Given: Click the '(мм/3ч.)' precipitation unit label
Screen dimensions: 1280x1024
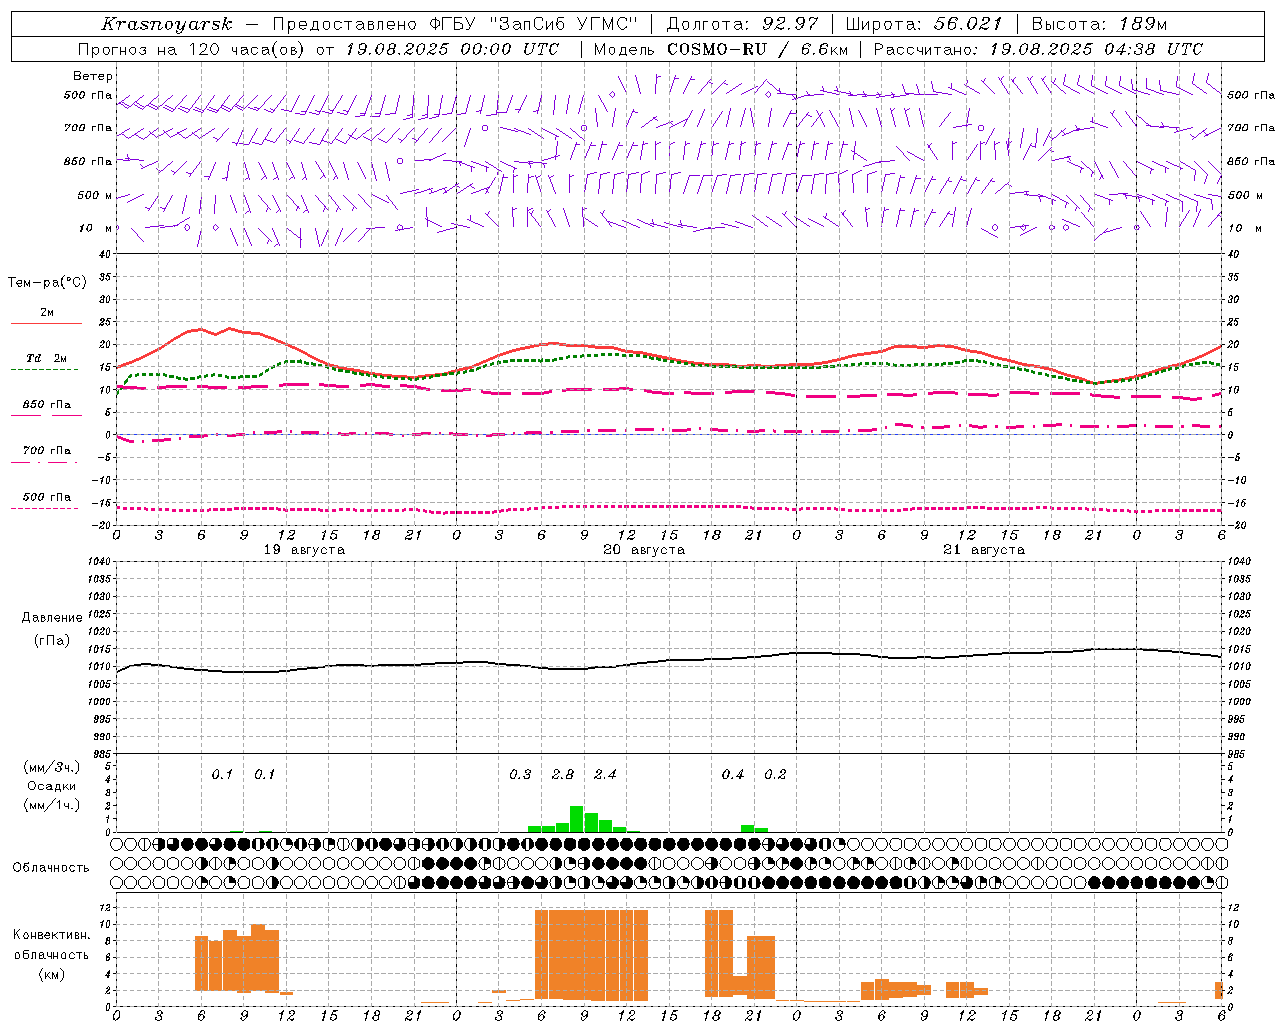Looking at the screenshot, I should pyautogui.click(x=51, y=767).
